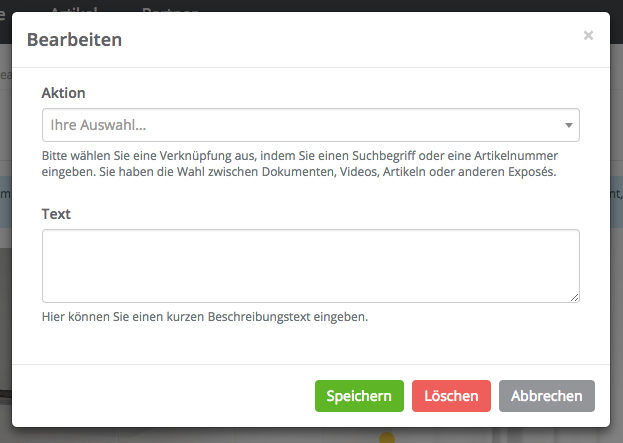Close the Bearbeiten dialog with the X
This screenshot has height=443, width=623.
(x=588, y=35)
